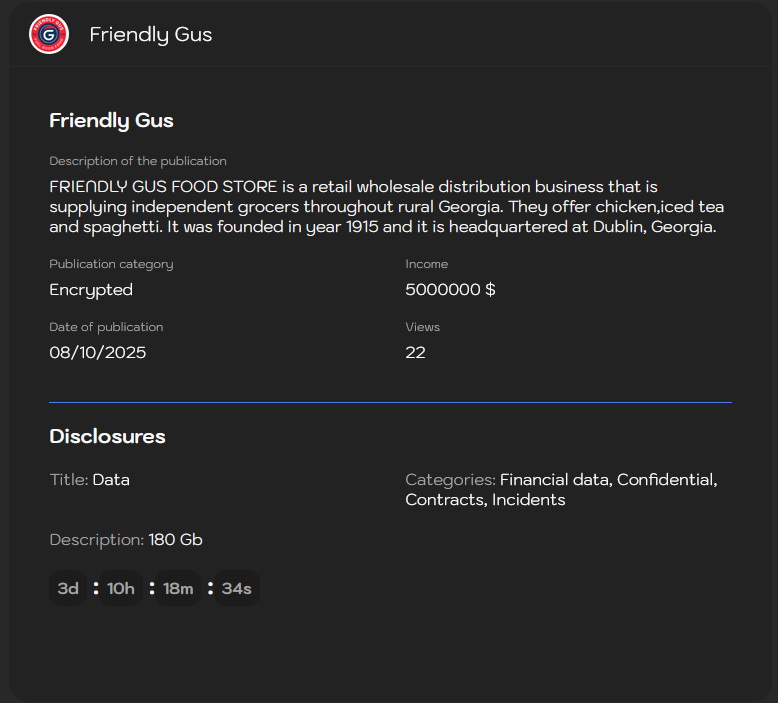Select the 5000000 $ income value

[x=451, y=289]
